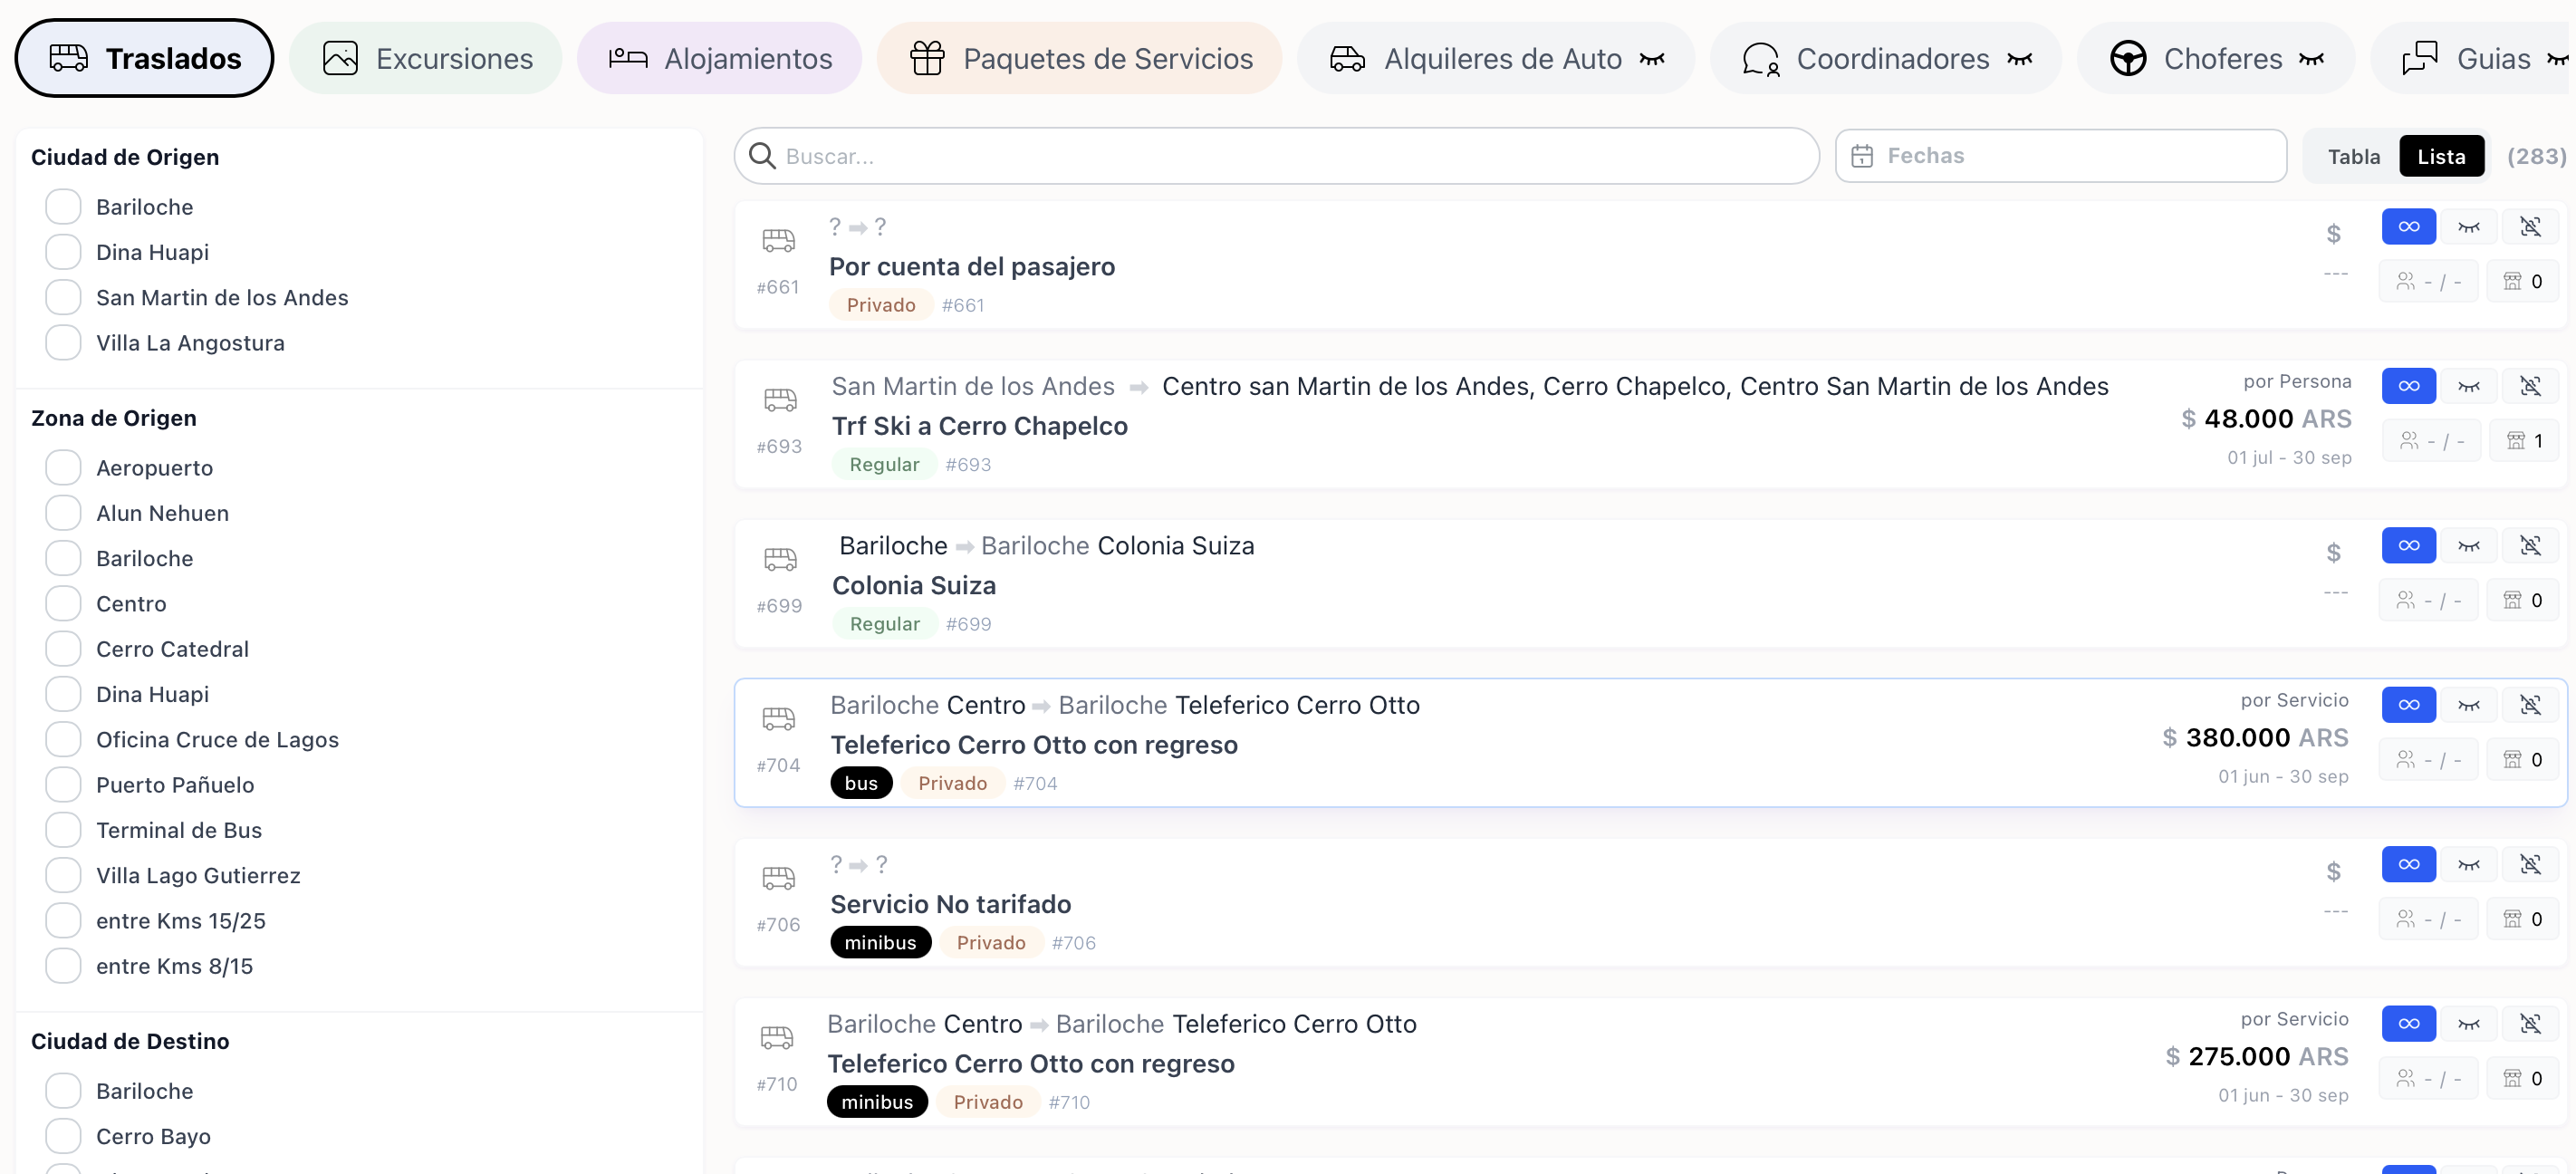The width and height of the screenshot is (2576, 1174).
Task: Click the passengers icon on row #704
Action: tap(2405, 760)
